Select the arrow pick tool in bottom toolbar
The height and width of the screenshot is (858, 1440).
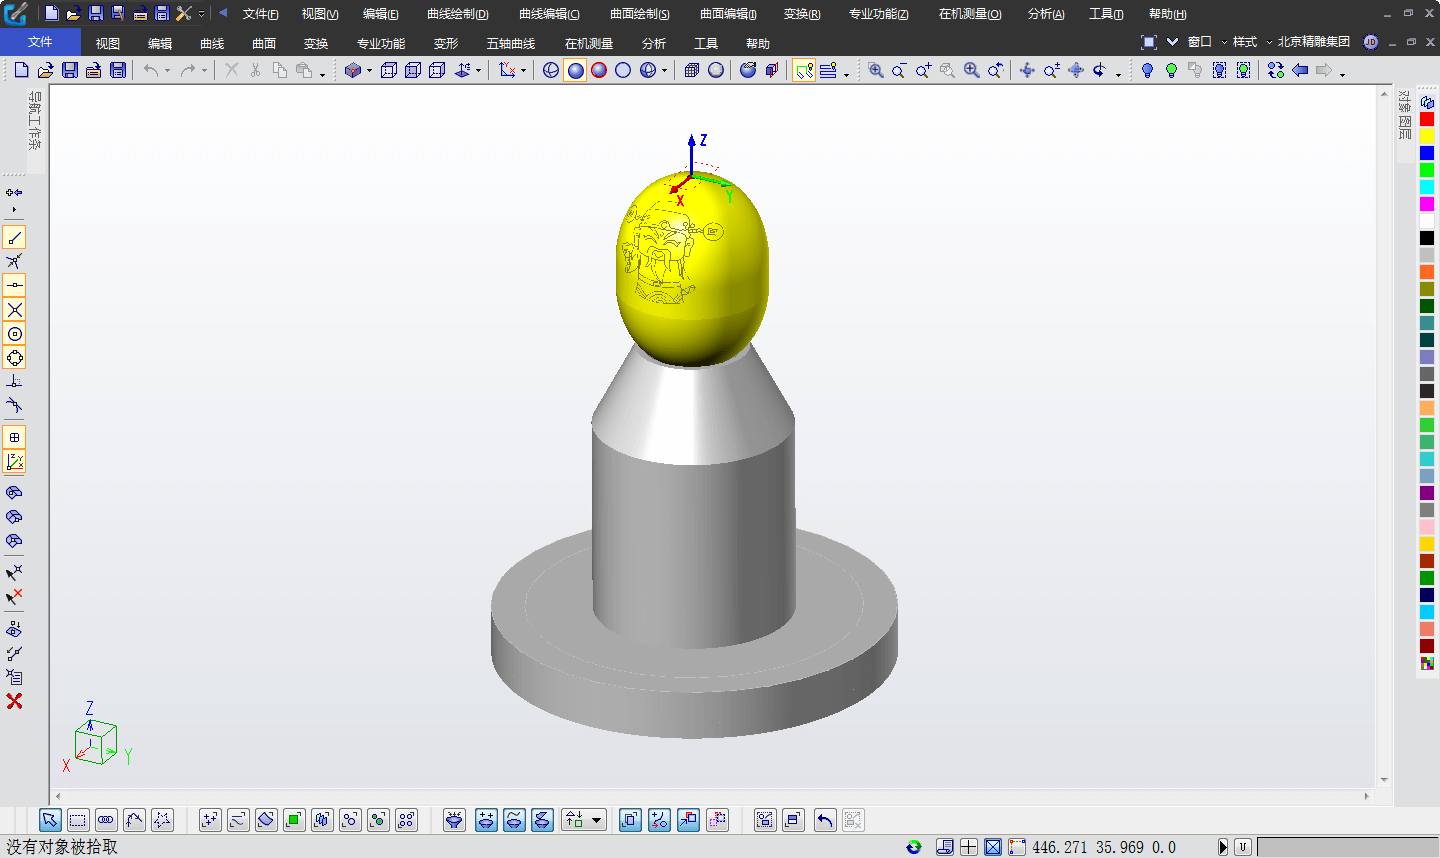pyautogui.click(x=50, y=820)
